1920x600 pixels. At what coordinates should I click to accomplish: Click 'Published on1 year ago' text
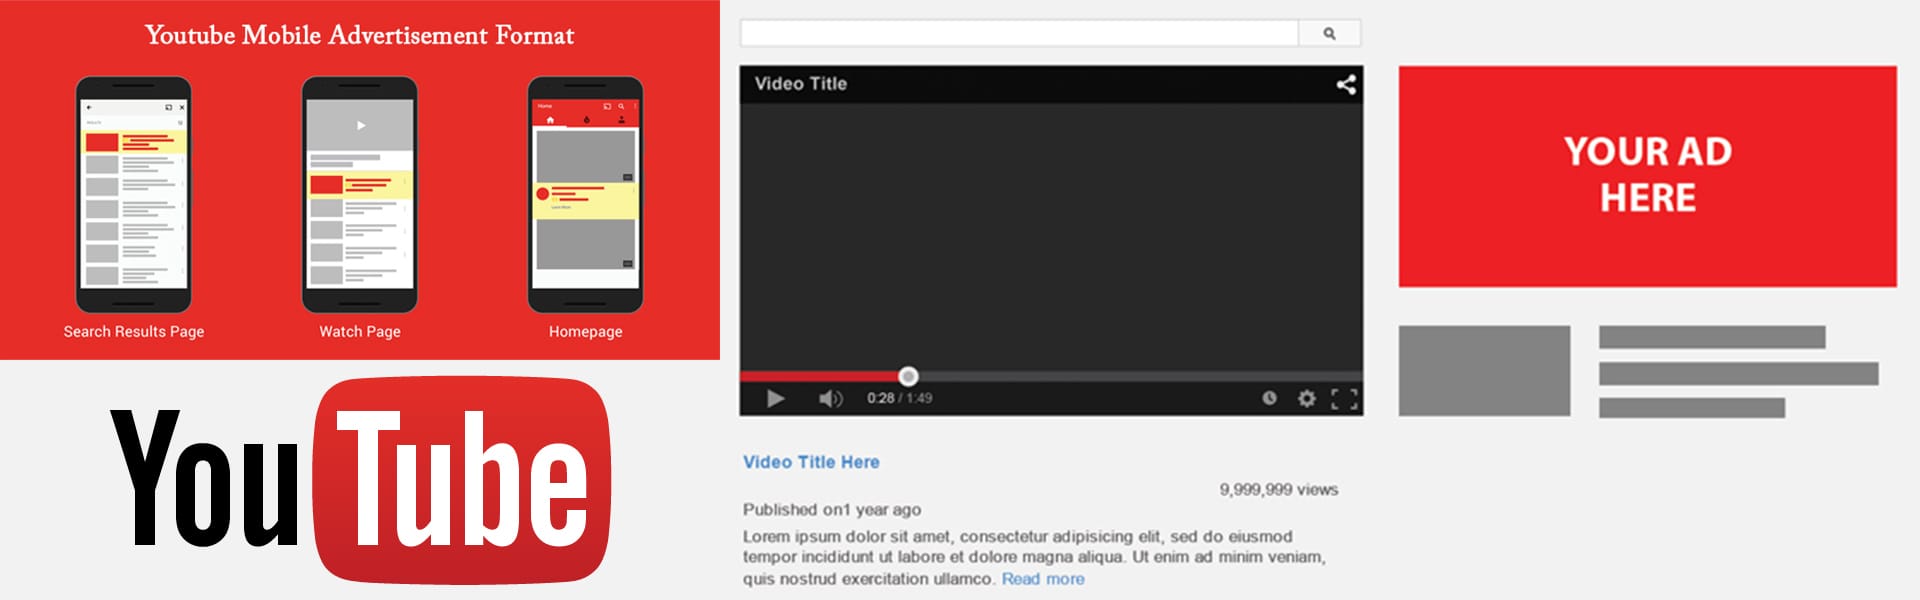(832, 509)
